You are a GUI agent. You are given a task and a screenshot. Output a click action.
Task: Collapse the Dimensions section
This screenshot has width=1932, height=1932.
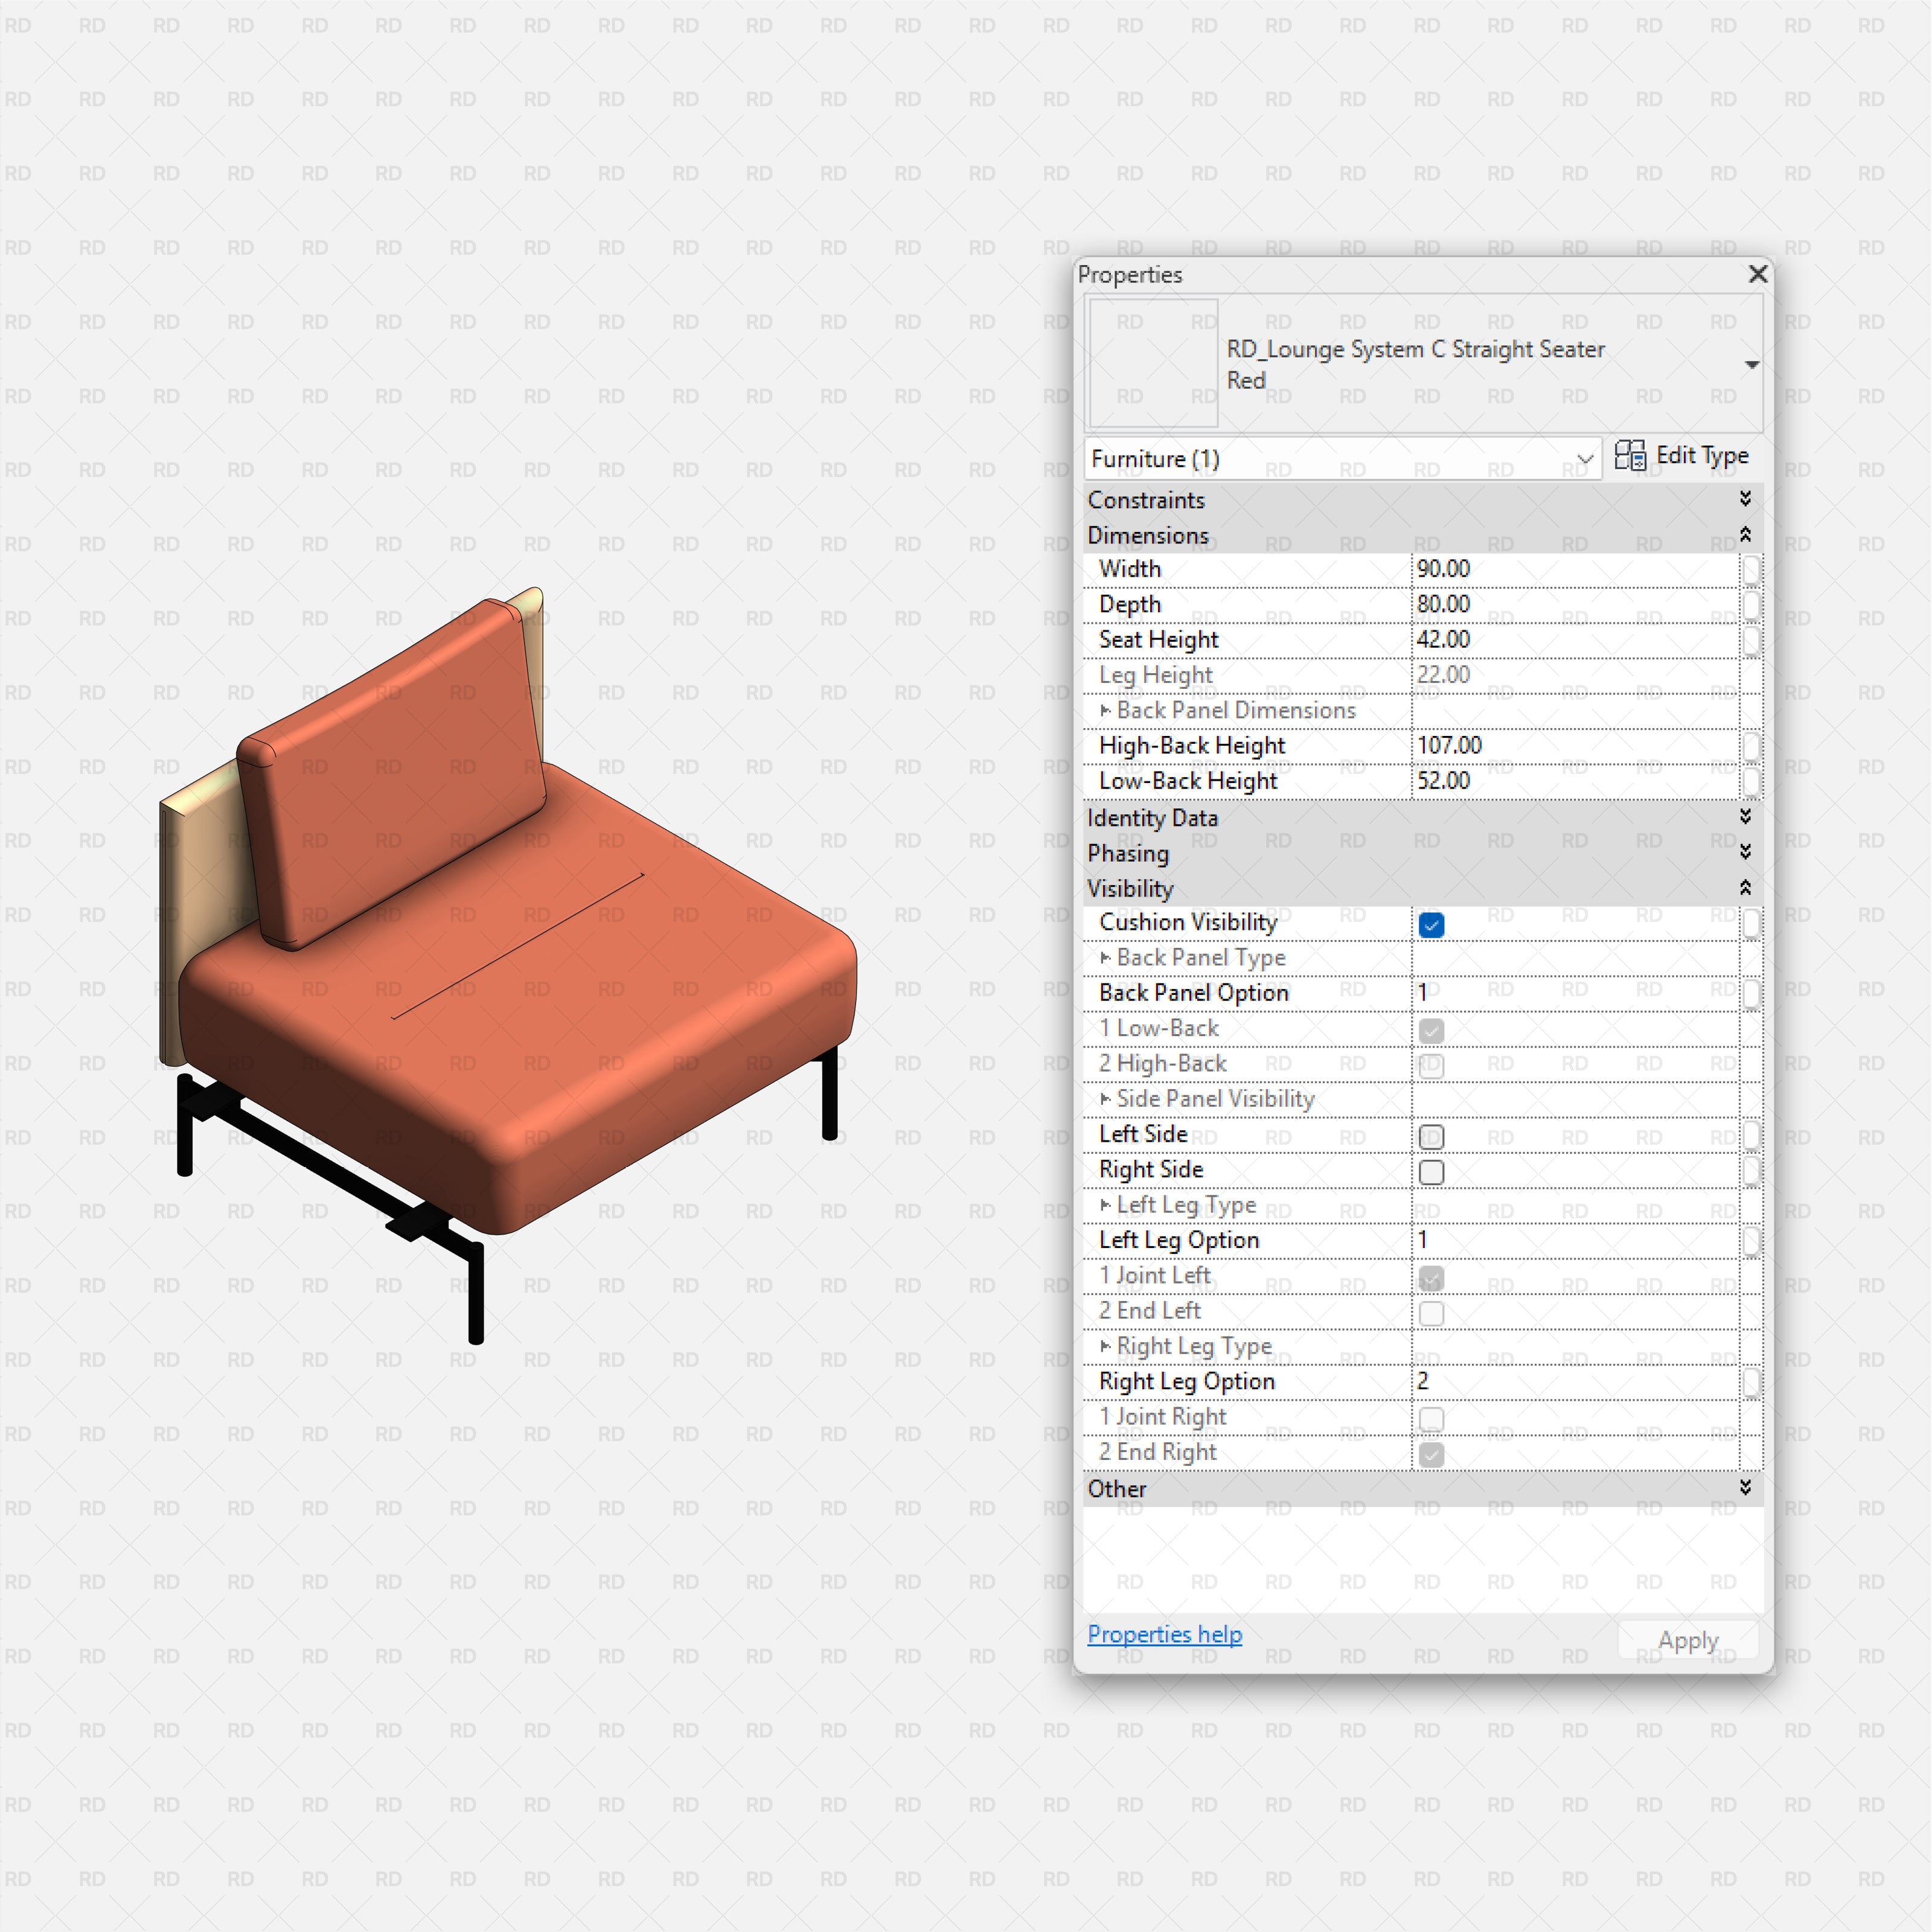pyautogui.click(x=1745, y=535)
